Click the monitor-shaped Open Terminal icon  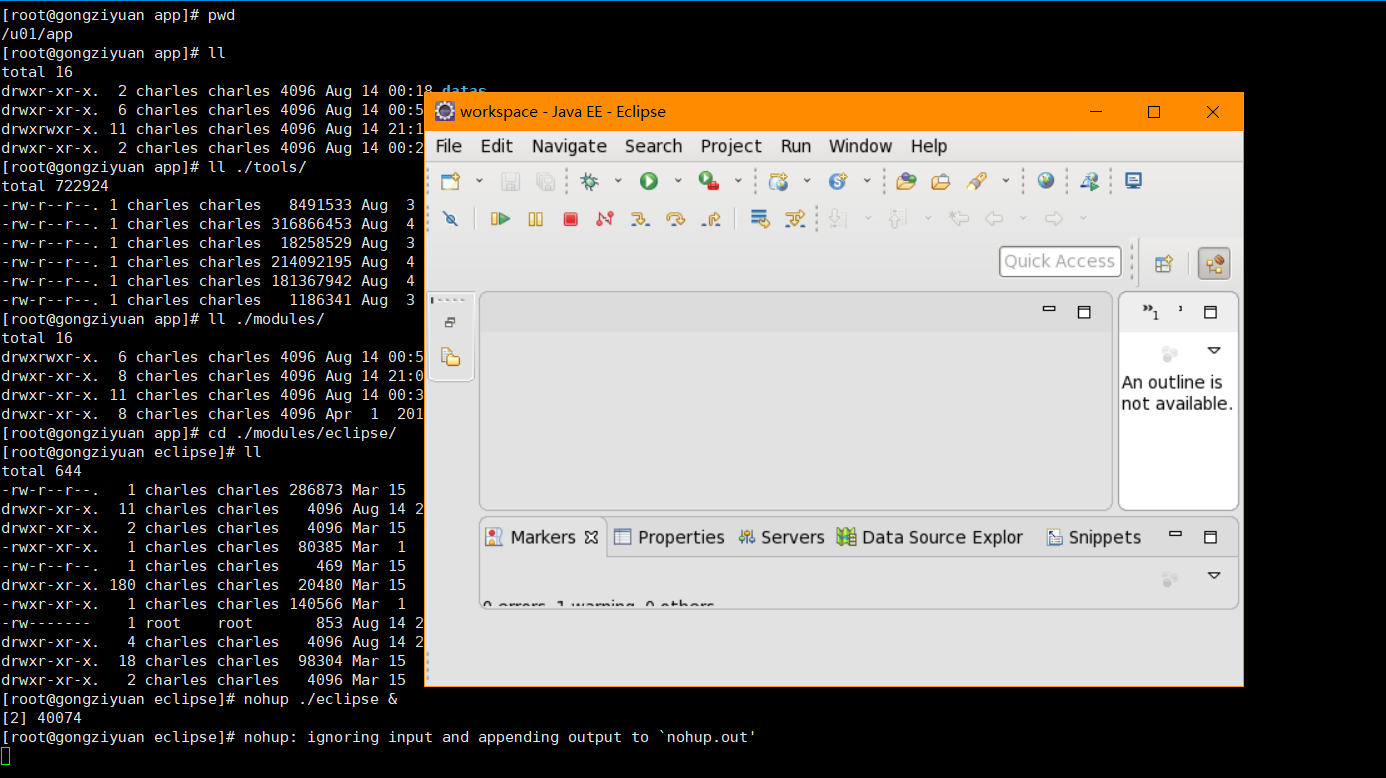1133,181
